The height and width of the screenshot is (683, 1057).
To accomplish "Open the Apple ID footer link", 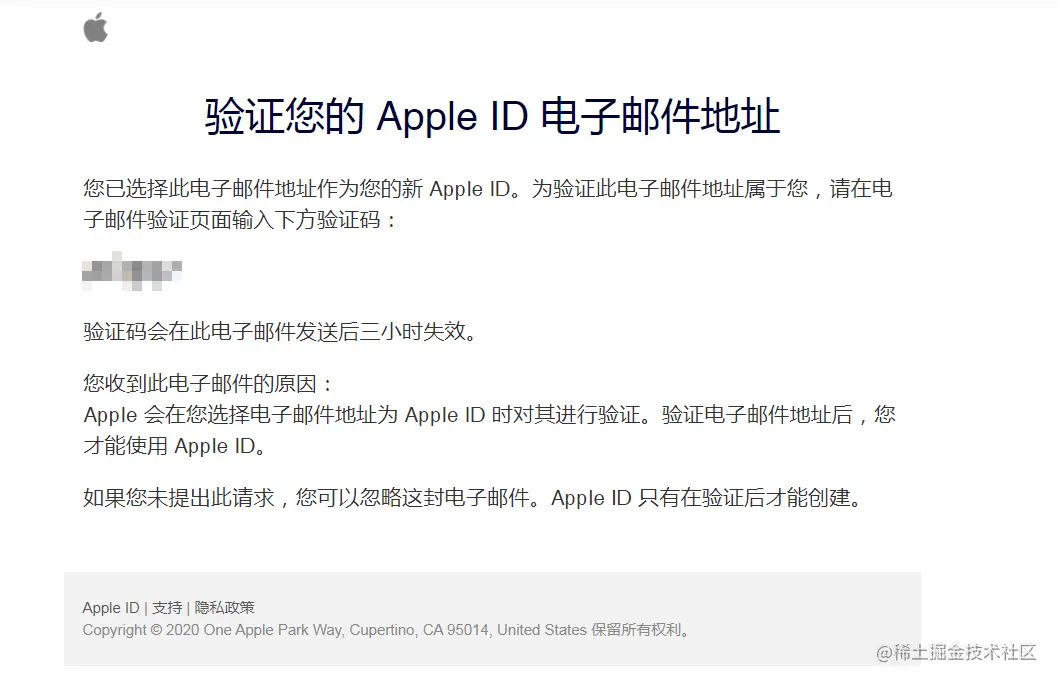I will pos(111,607).
